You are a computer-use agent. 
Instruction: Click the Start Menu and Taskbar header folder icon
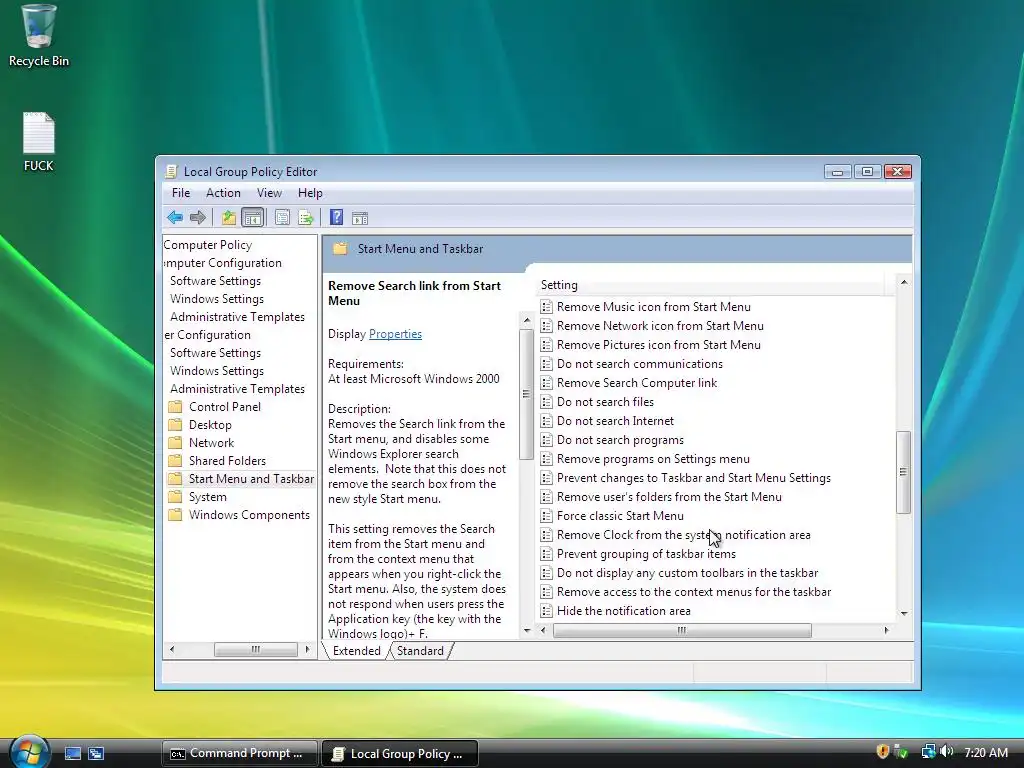(340, 249)
